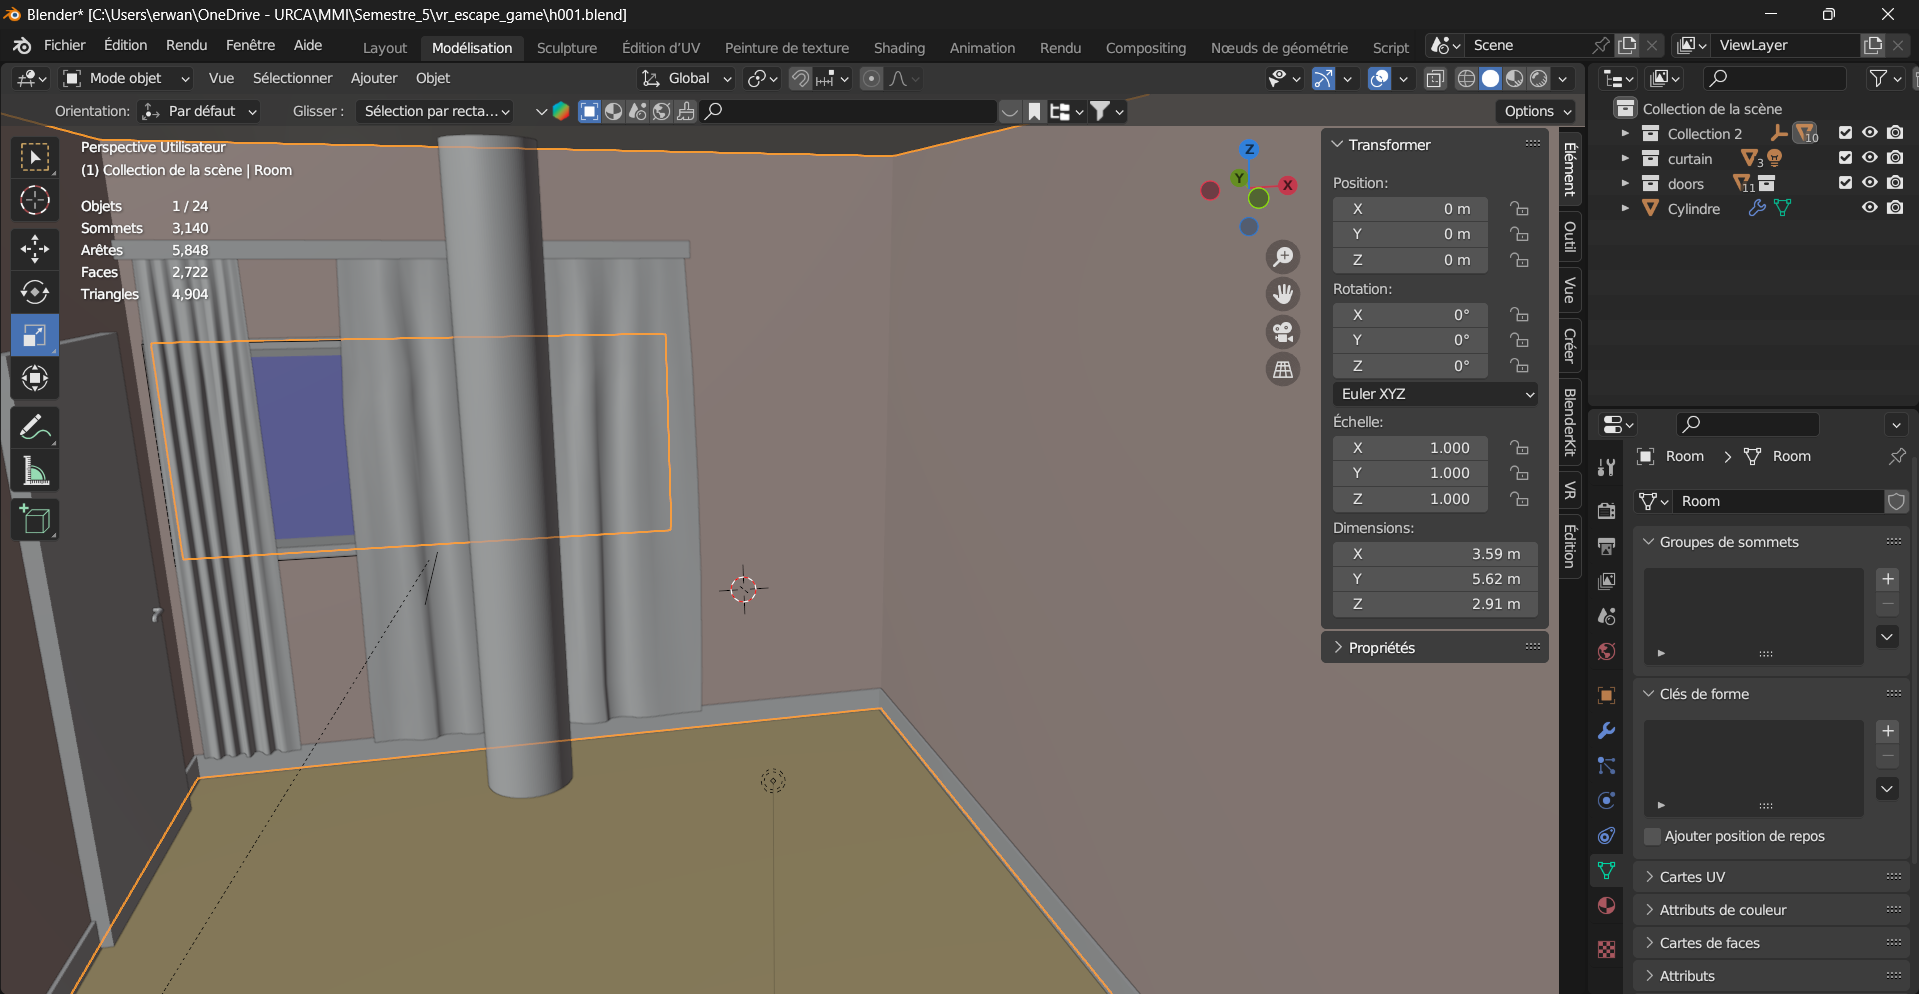
Task: Open the Euler XYZ rotation mode dropdown
Action: pyautogui.click(x=1435, y=394)
